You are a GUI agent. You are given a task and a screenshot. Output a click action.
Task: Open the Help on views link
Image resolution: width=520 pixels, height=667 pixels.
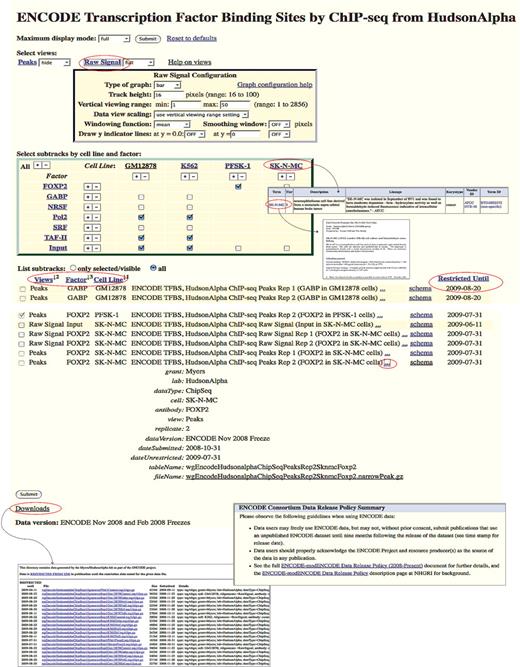pyautogui.click(x=189, y=62)
